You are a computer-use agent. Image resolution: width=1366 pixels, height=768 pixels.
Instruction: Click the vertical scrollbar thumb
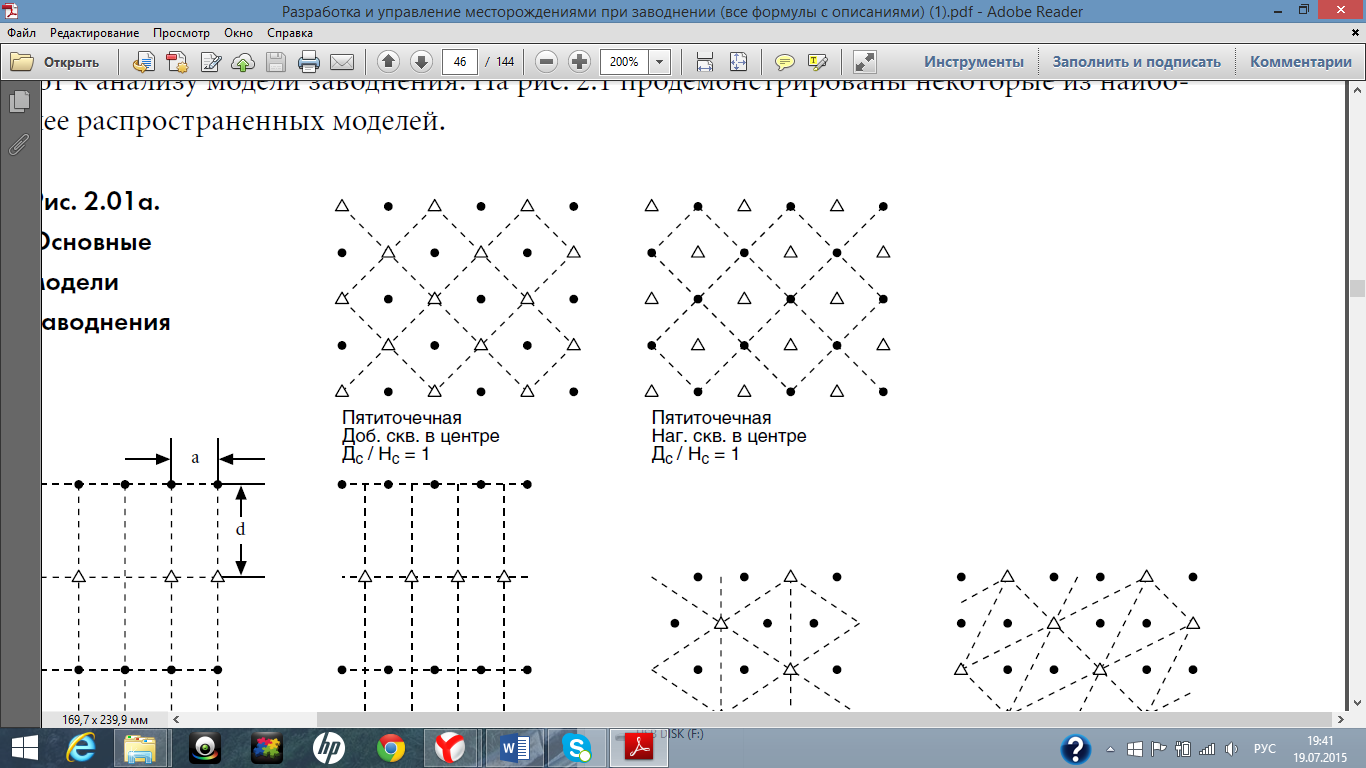click(1357, 288)
